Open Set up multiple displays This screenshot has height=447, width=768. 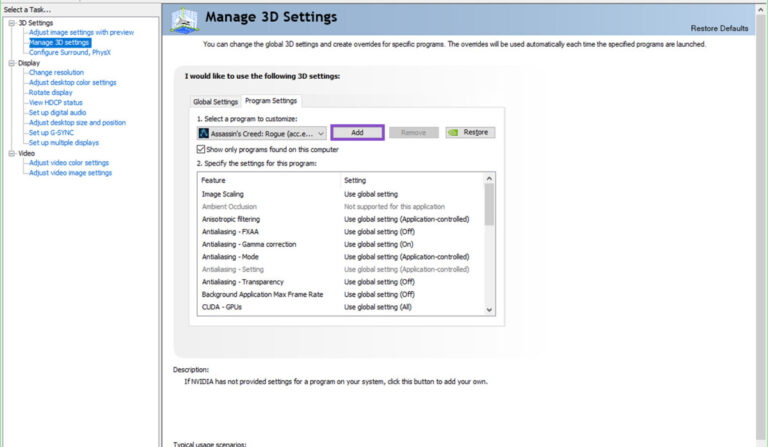tap(64, 143)
